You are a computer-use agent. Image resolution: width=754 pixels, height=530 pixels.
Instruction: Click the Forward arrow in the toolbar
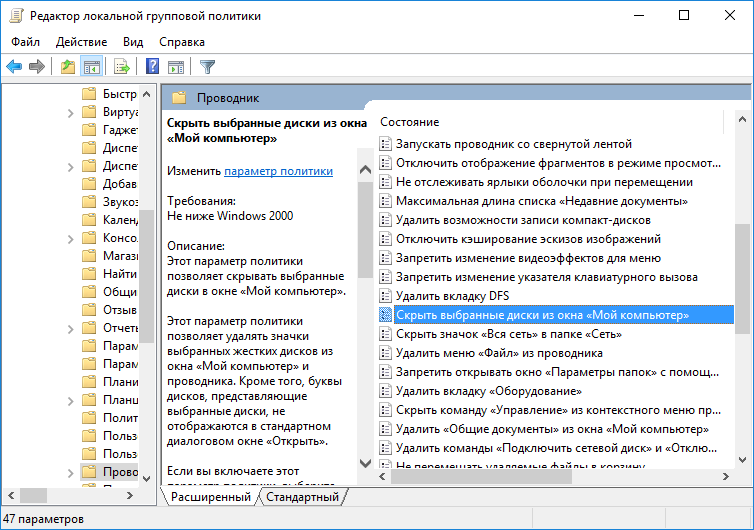click(37, 67)
